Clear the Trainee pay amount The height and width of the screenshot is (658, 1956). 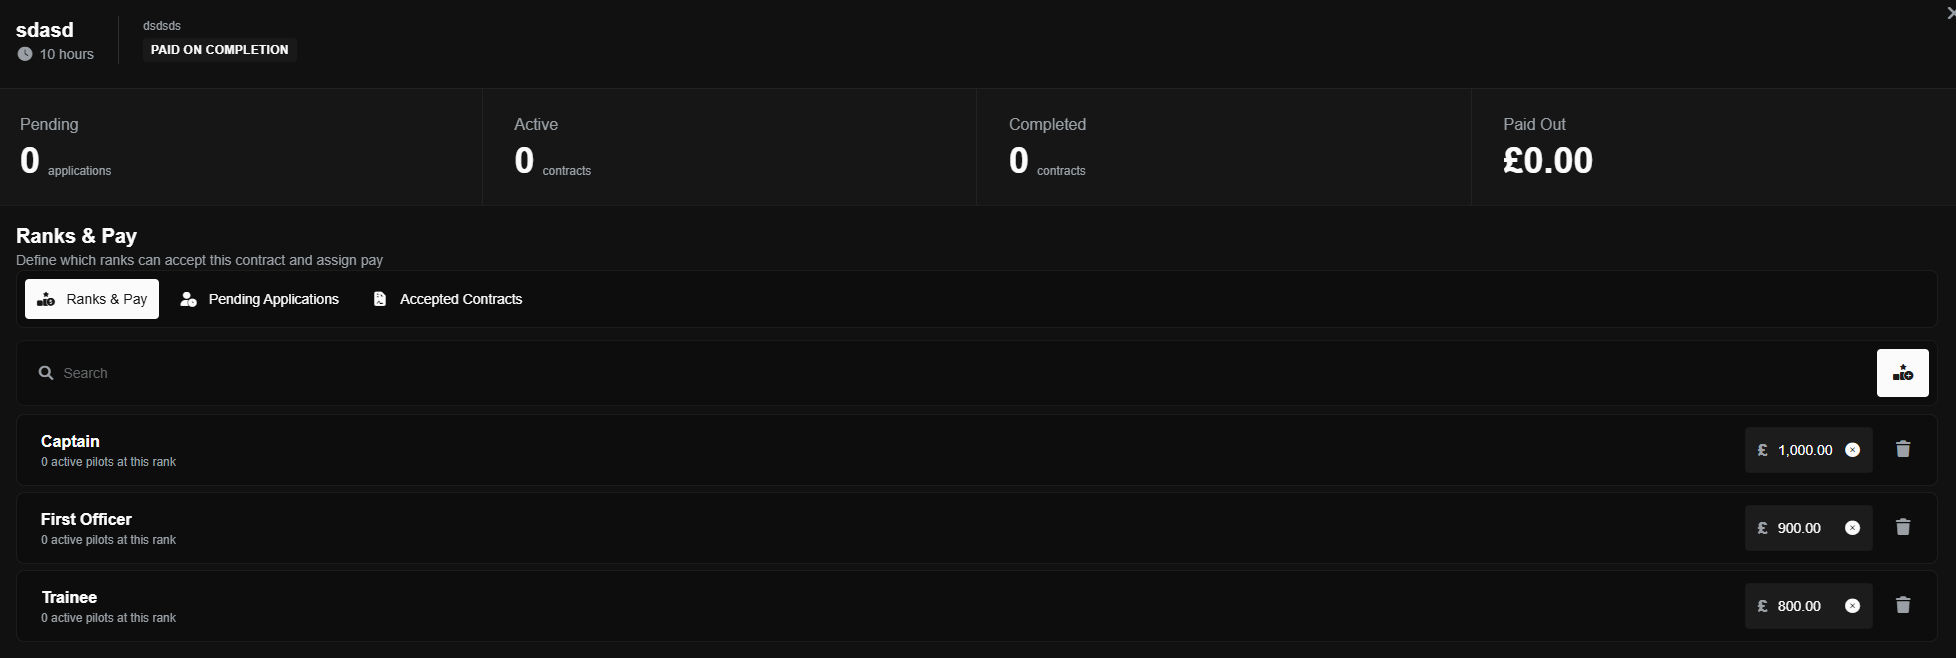(x=1852, y=606)
